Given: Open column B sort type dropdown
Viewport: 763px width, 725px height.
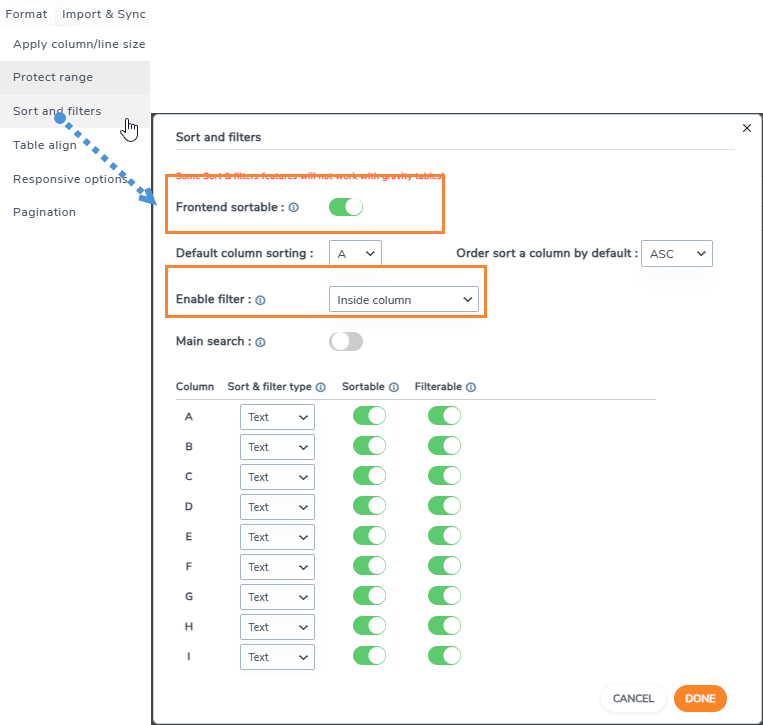Looking at the screenshot, I should tap(277, 447).
